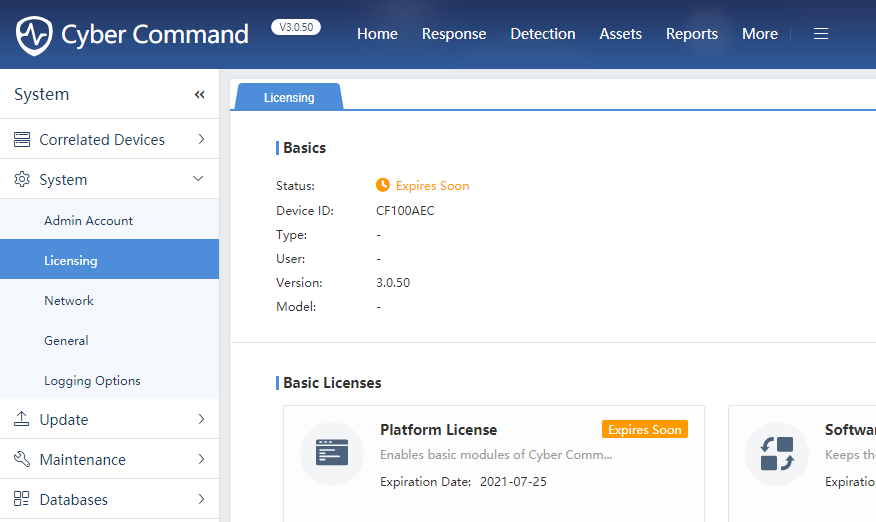The image size is (876, 522).
Task: Click the Maintenance label in sidebar
Action: coord(83,459)
